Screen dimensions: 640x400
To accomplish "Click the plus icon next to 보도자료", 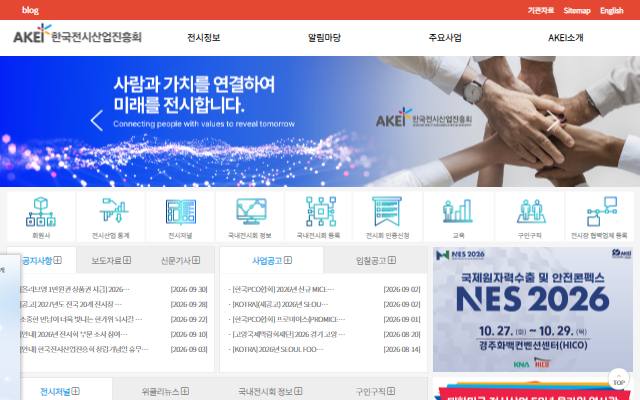I will point(127,260).
